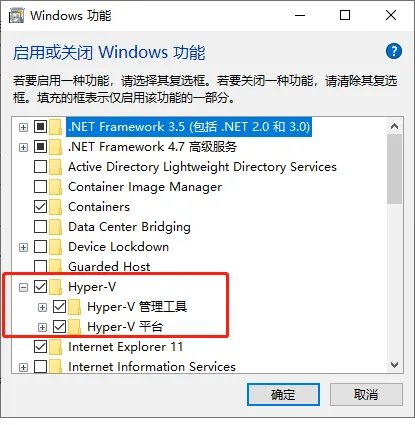Viewport: 415px width, 425px height.
Task: Click the Data Center Bridging folder icon
Action: pyautogui.click(x=55, y=227)
